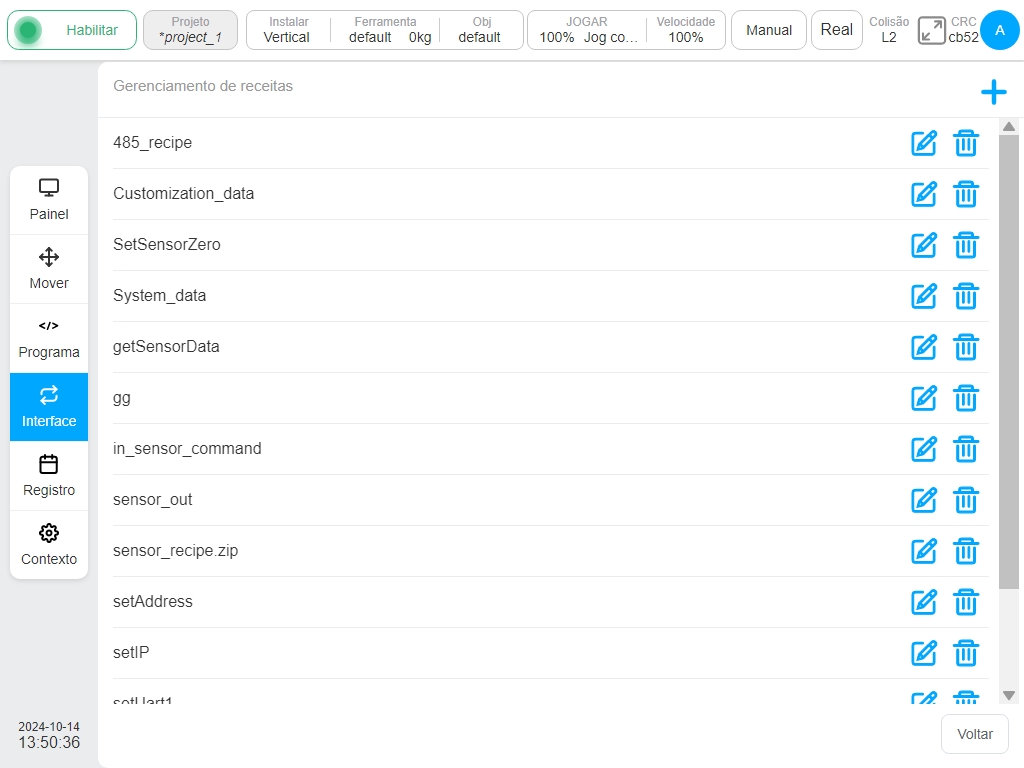1024x768 pixels.
Task: Add a new recipe with plus icon
Action: click(x=993, y=92)
